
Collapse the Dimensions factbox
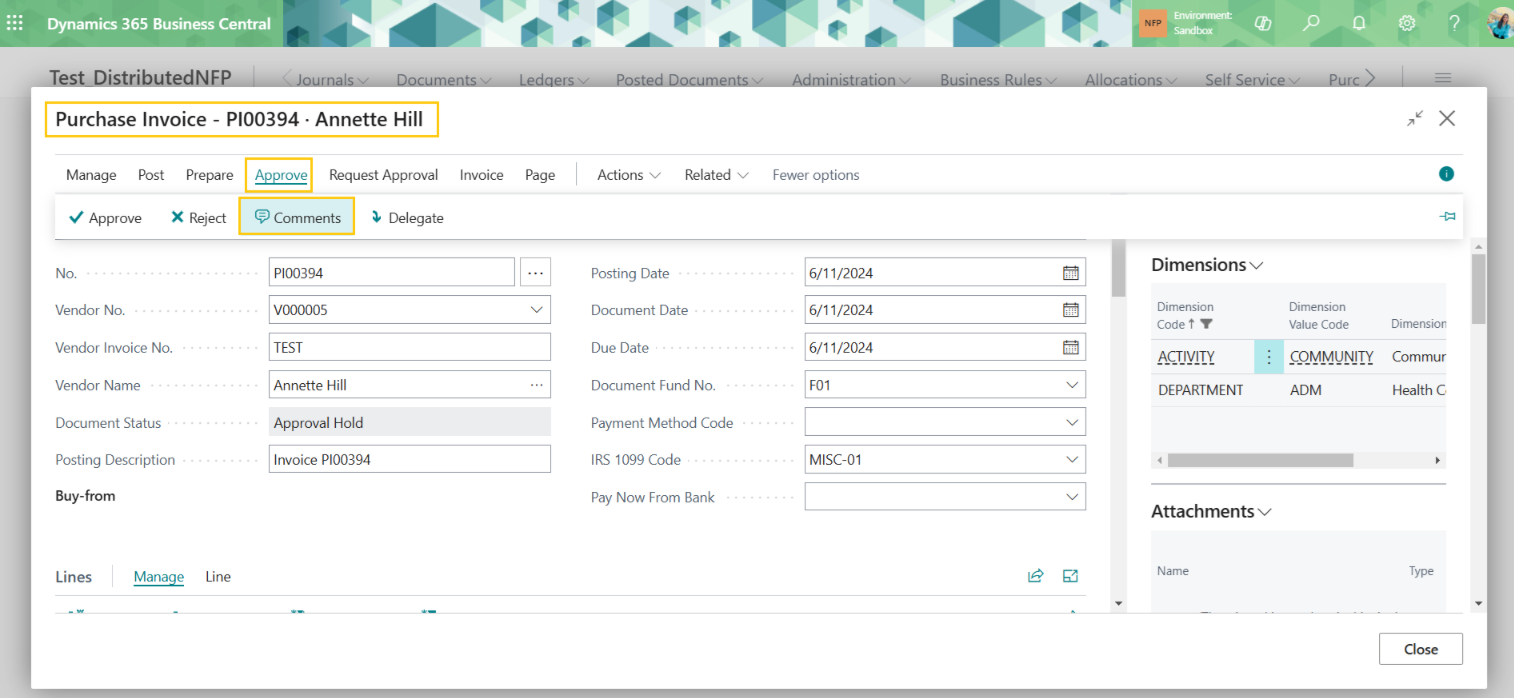click(x=1207, y=265)
